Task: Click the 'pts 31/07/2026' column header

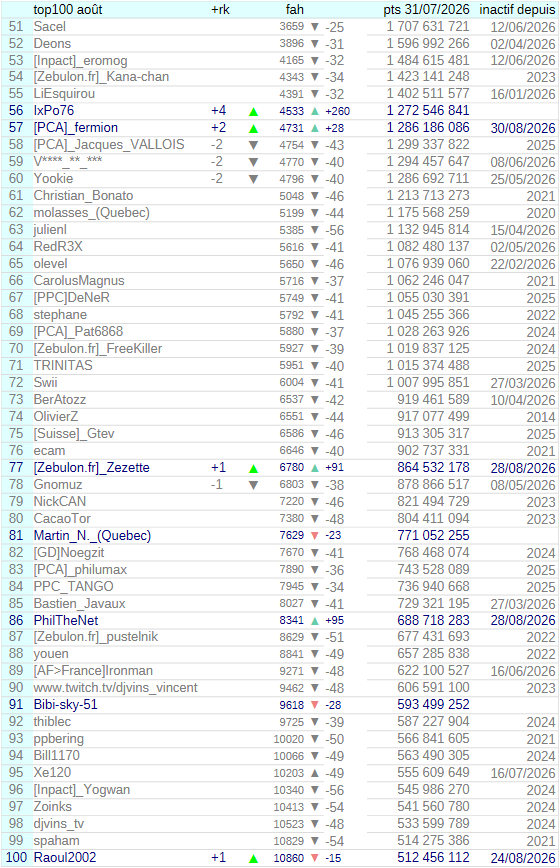Action: [426, 9]
